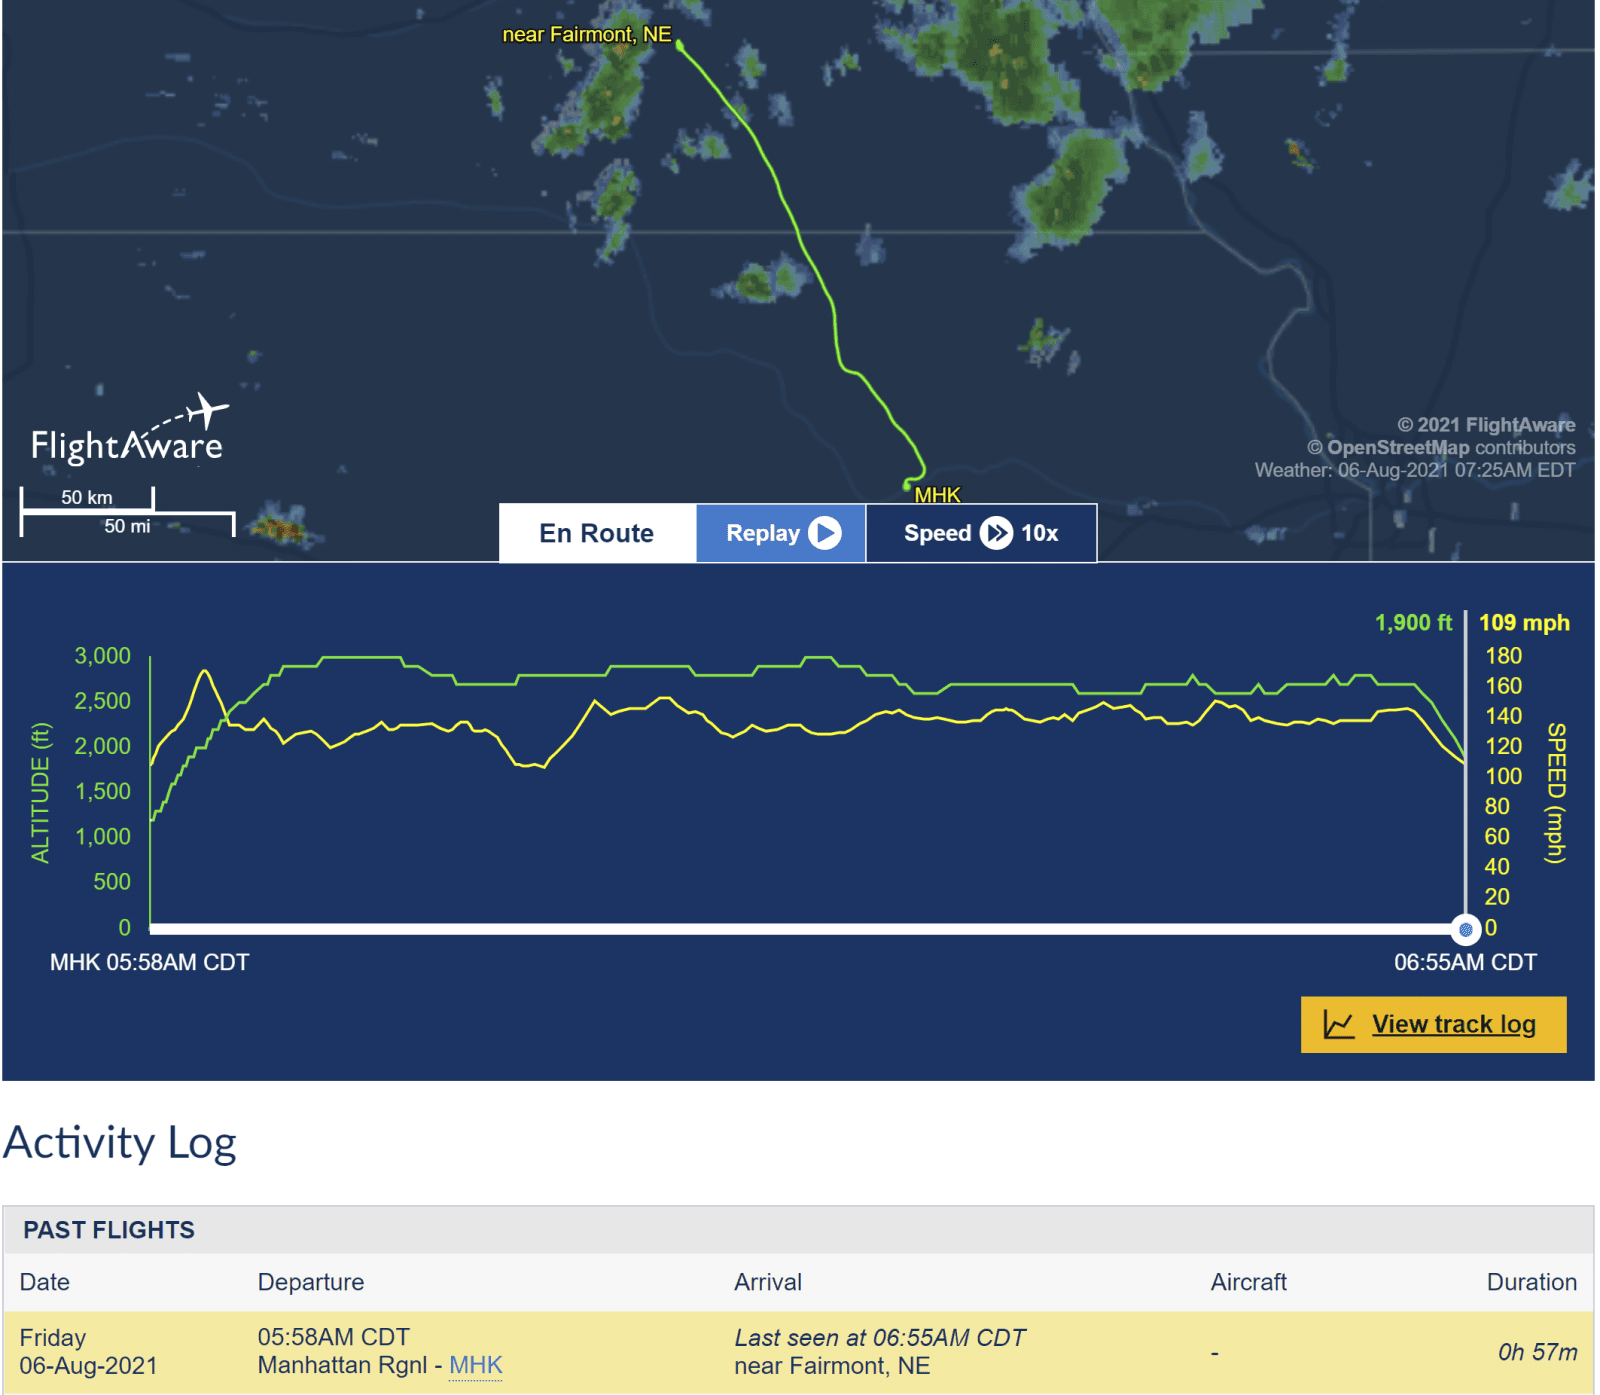Viewport: 1600px width, 1395px height.
Task: Click the track endpoint dot near Fairmont
Action: pos(680,45)
